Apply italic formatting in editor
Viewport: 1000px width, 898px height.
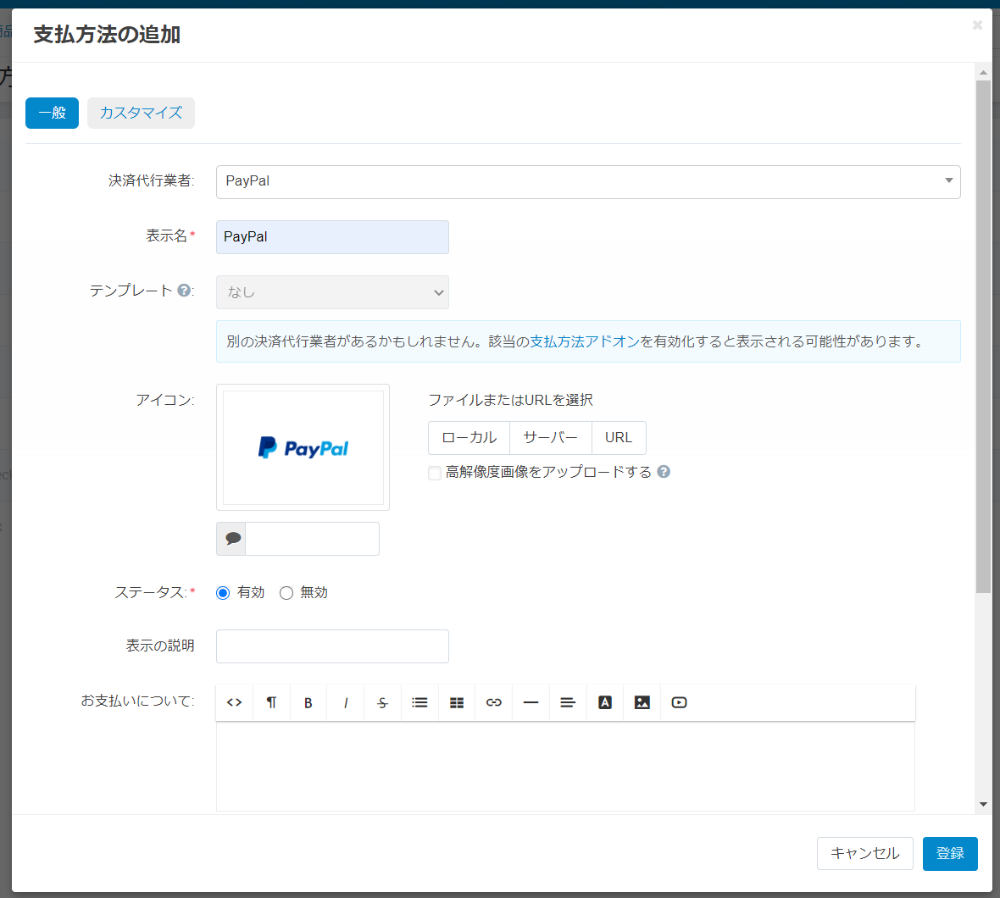345,702
